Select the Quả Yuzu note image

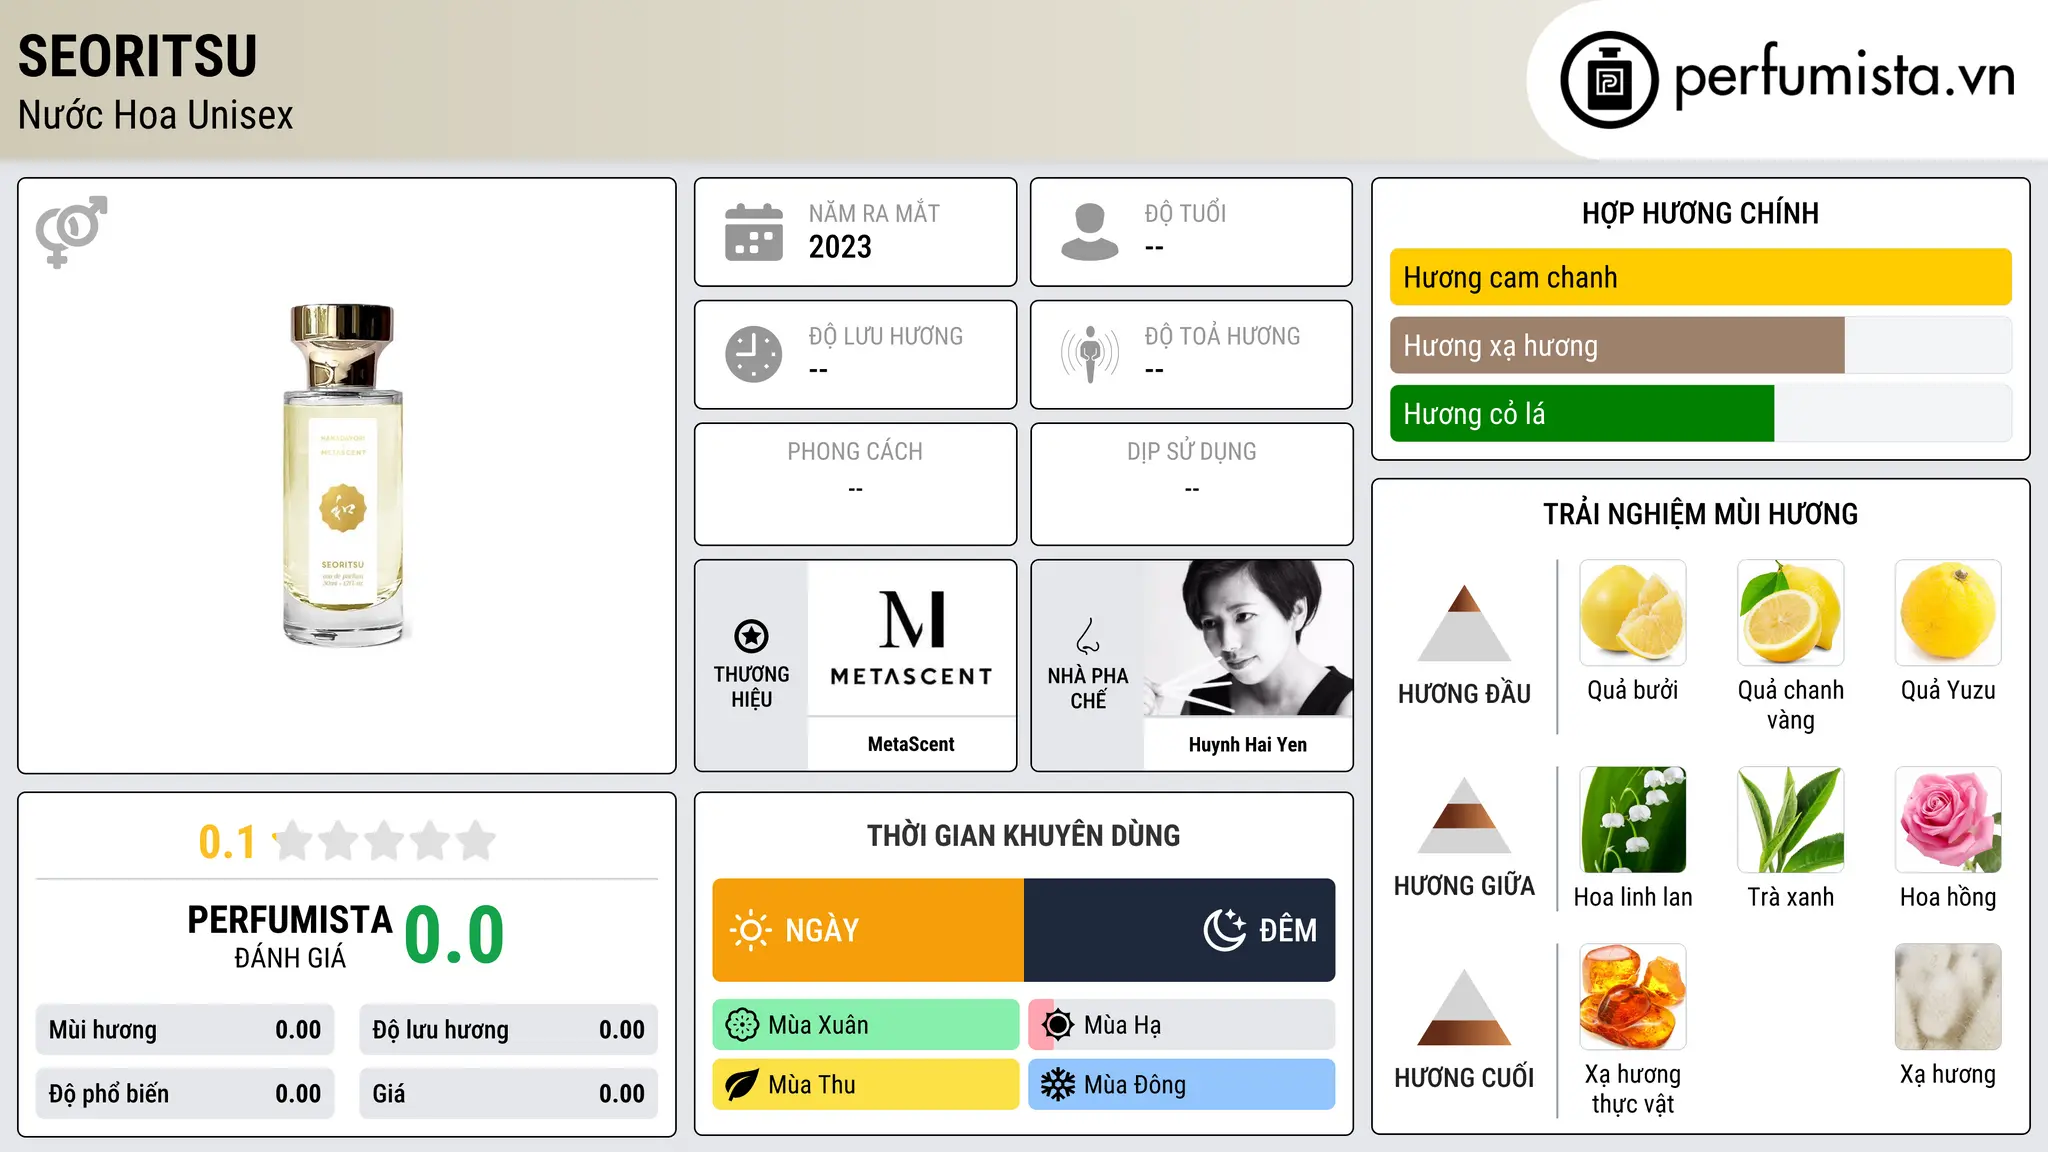tap(1948, 613)
